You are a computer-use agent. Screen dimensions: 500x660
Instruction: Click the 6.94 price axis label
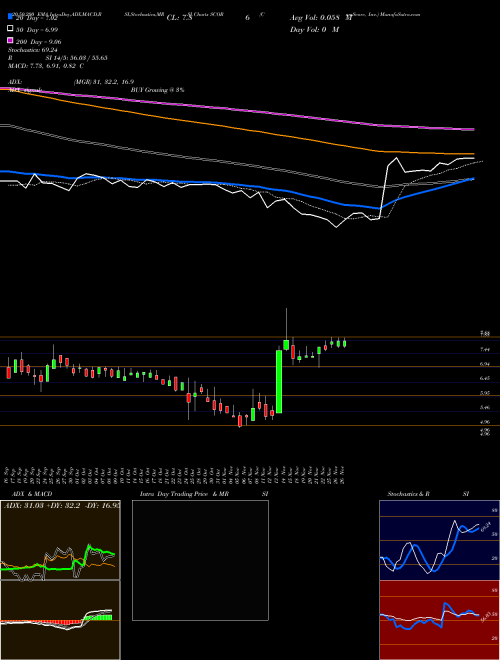point(484,364)
